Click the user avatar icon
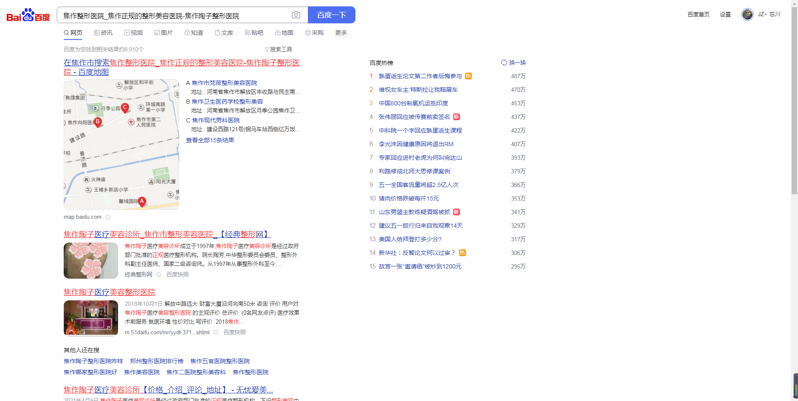 pyautogui.click(x=747, y=14)
